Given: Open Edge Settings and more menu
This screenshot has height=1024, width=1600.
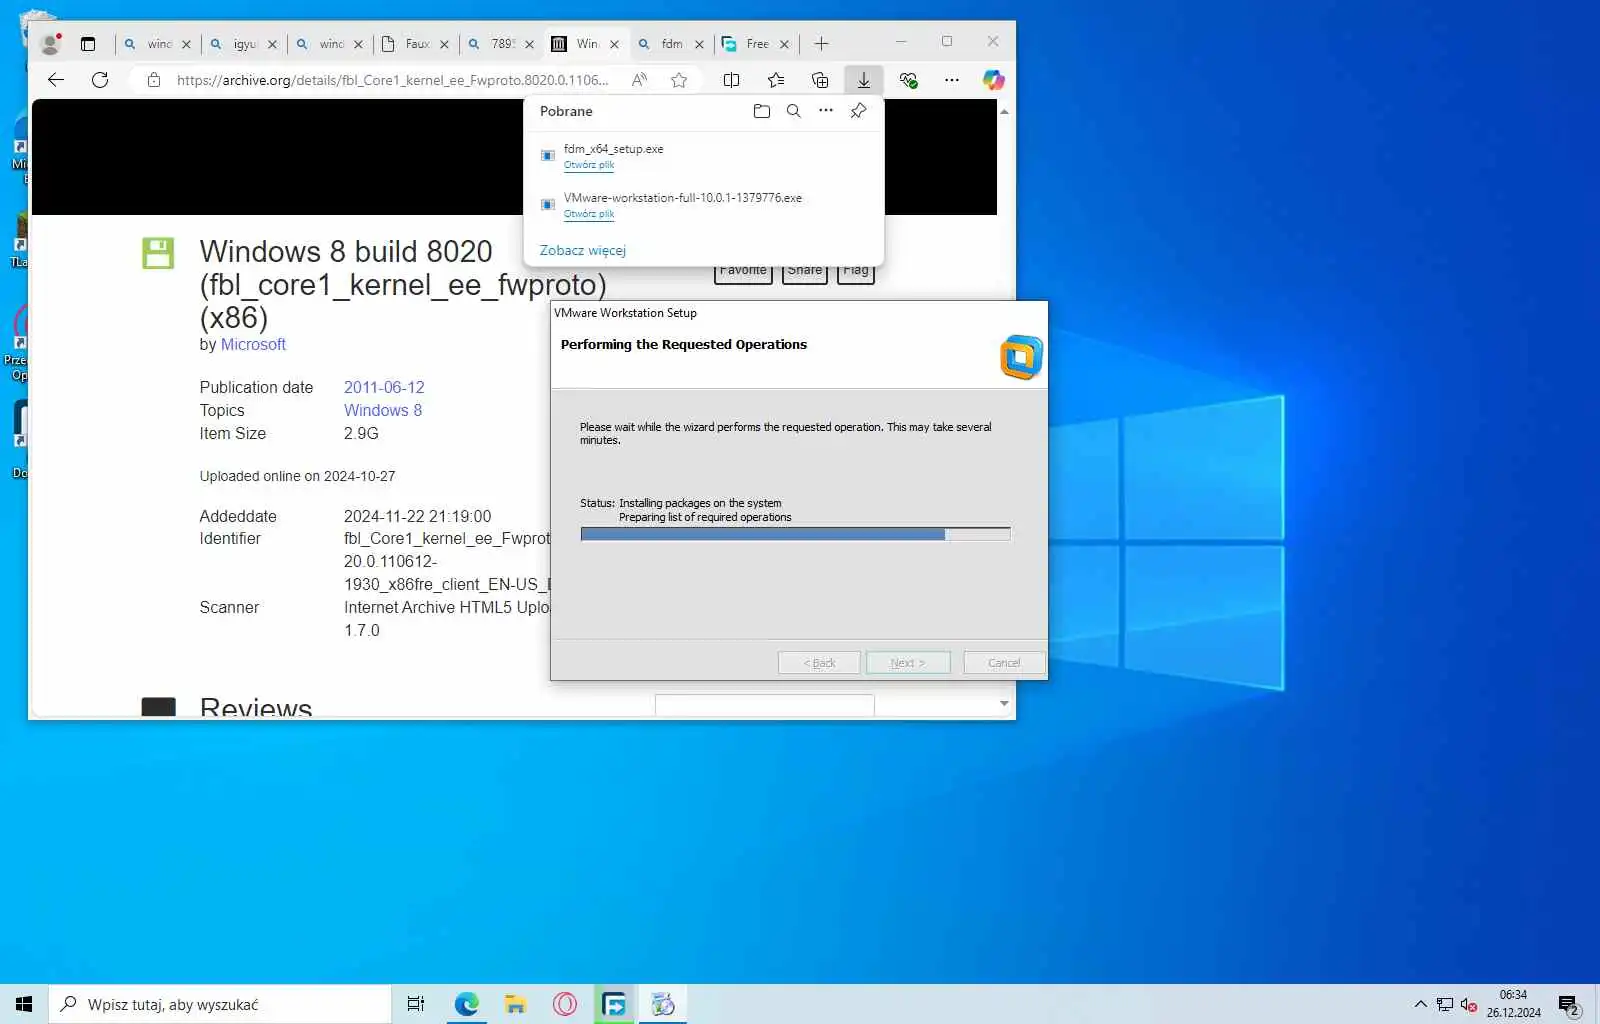Looking at the screenshot, I should tap(952, 80).
